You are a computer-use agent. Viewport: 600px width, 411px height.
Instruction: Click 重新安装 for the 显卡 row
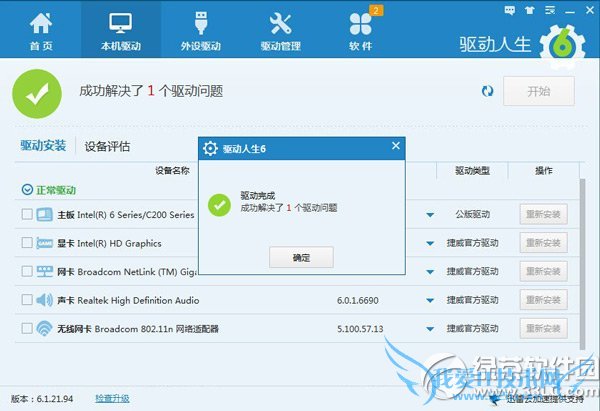pos(543,243)
